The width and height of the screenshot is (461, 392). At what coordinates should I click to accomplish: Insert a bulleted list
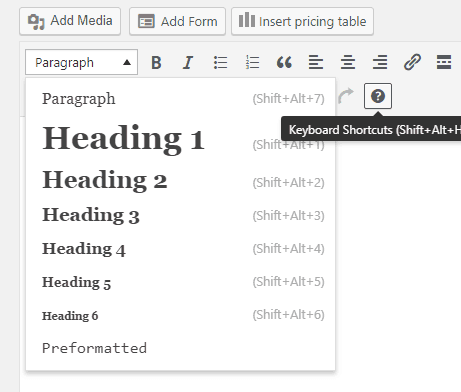(220, 62)
